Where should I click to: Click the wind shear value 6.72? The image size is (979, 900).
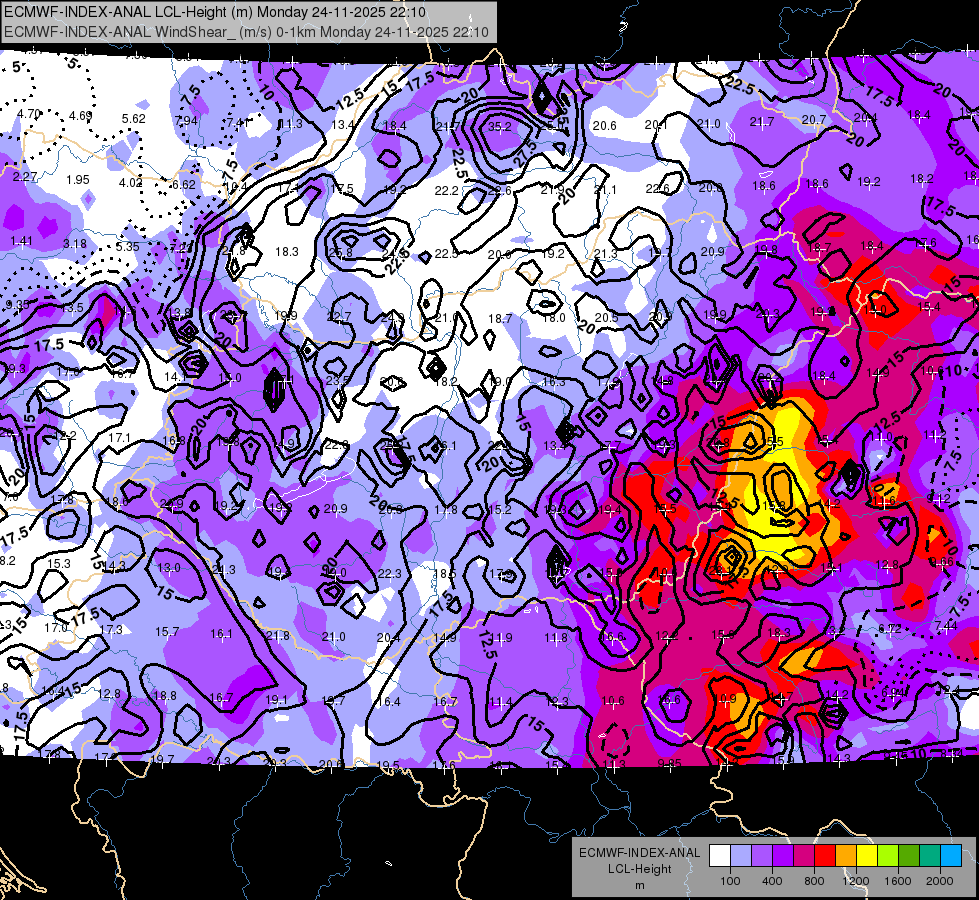tap(890, 628)
